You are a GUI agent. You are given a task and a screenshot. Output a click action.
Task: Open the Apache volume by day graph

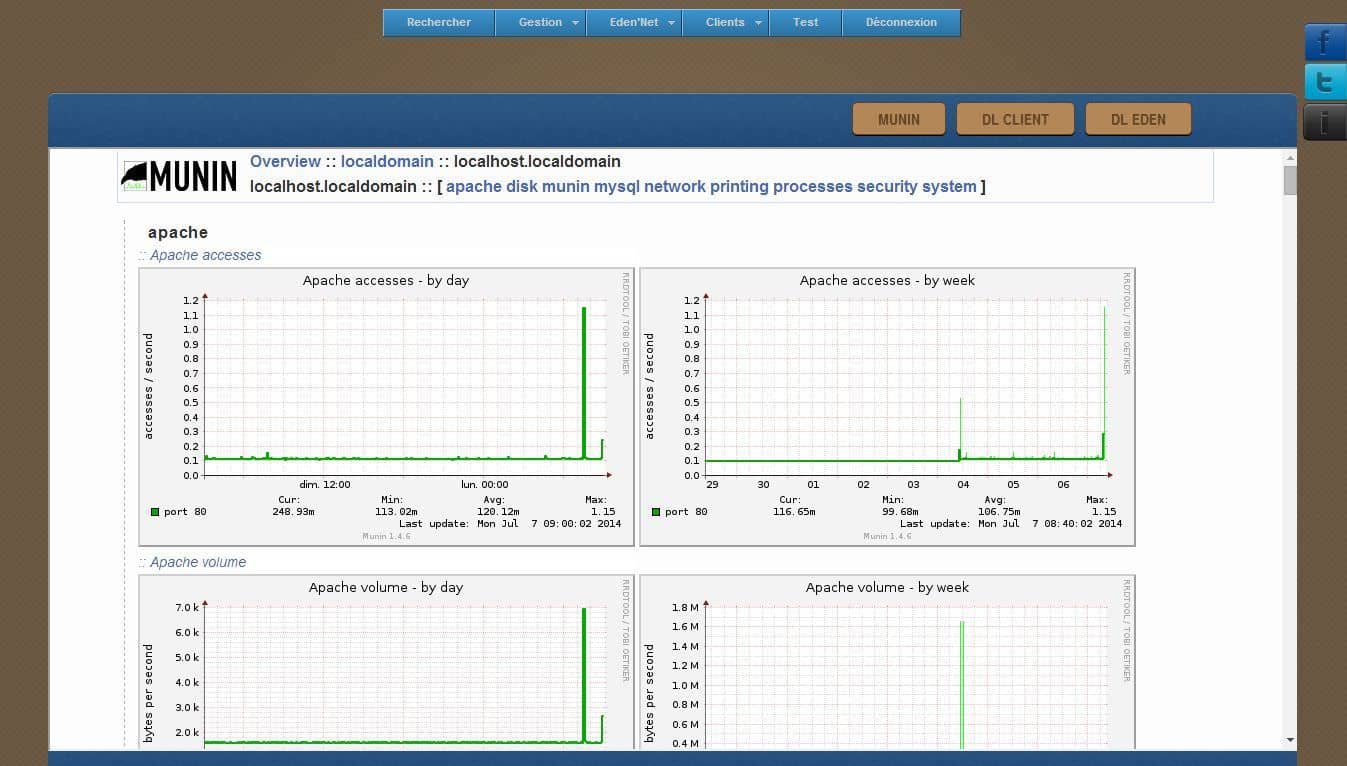(387, 662)
